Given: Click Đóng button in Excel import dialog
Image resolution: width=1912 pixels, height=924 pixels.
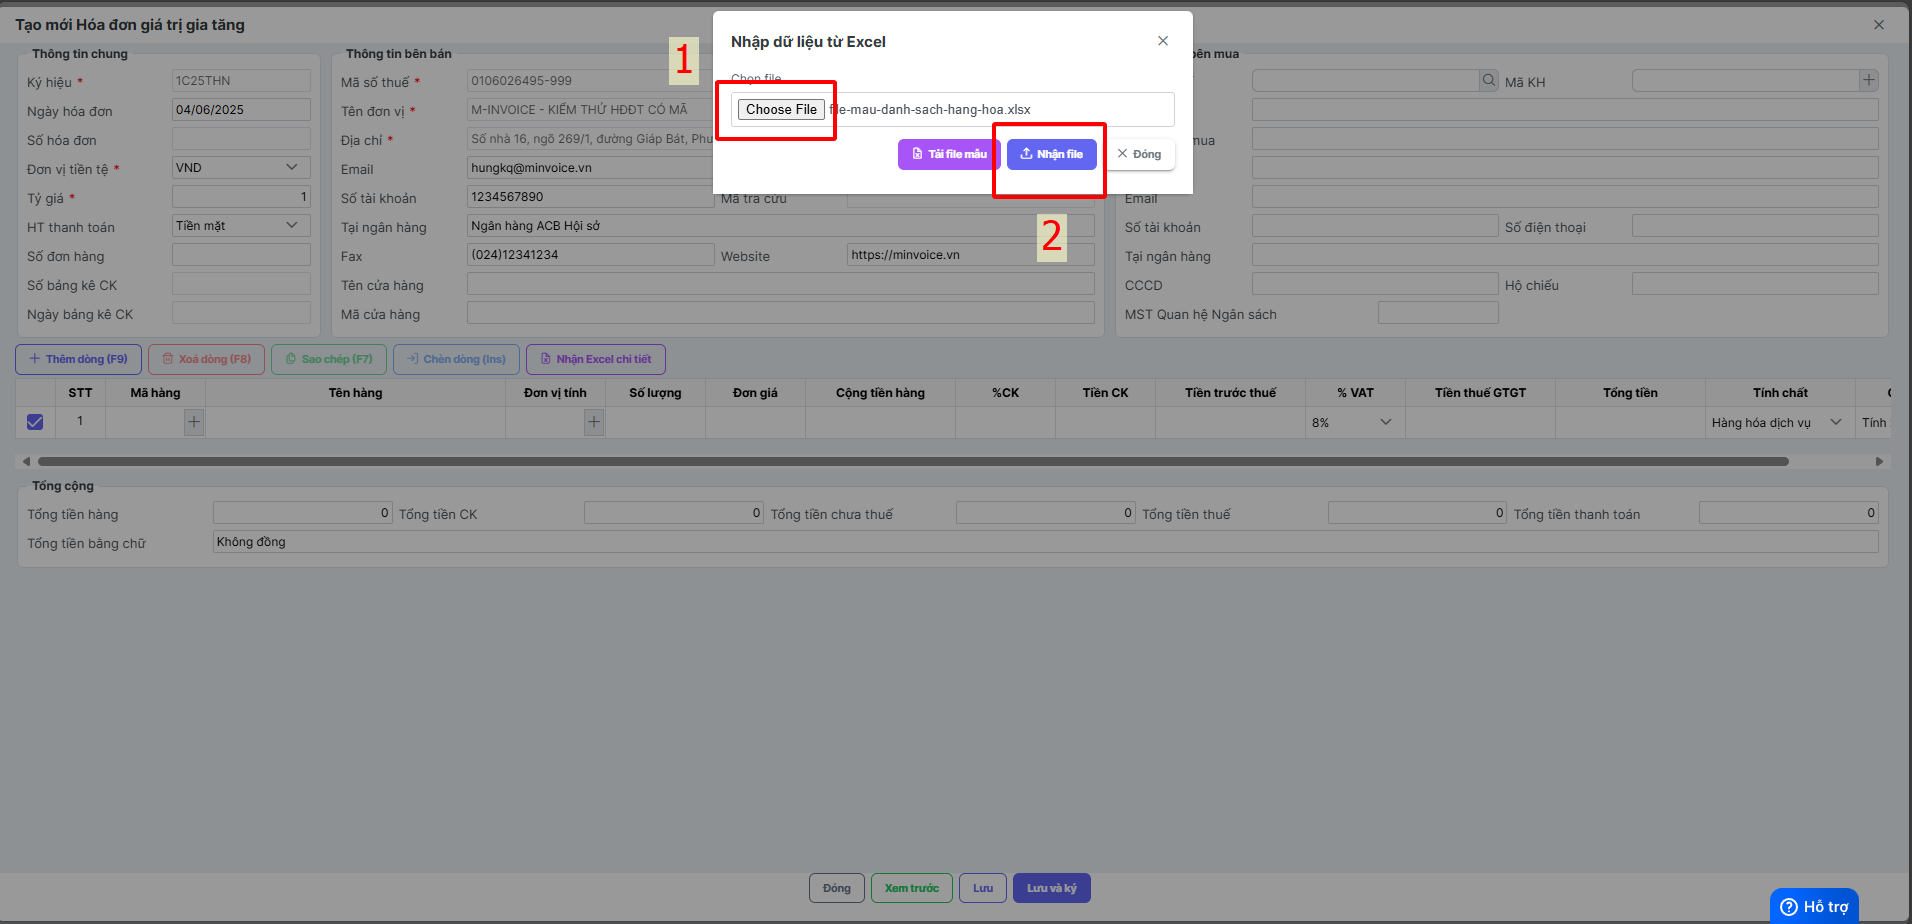Looking at the screenshot, I should pos(1139,154).
